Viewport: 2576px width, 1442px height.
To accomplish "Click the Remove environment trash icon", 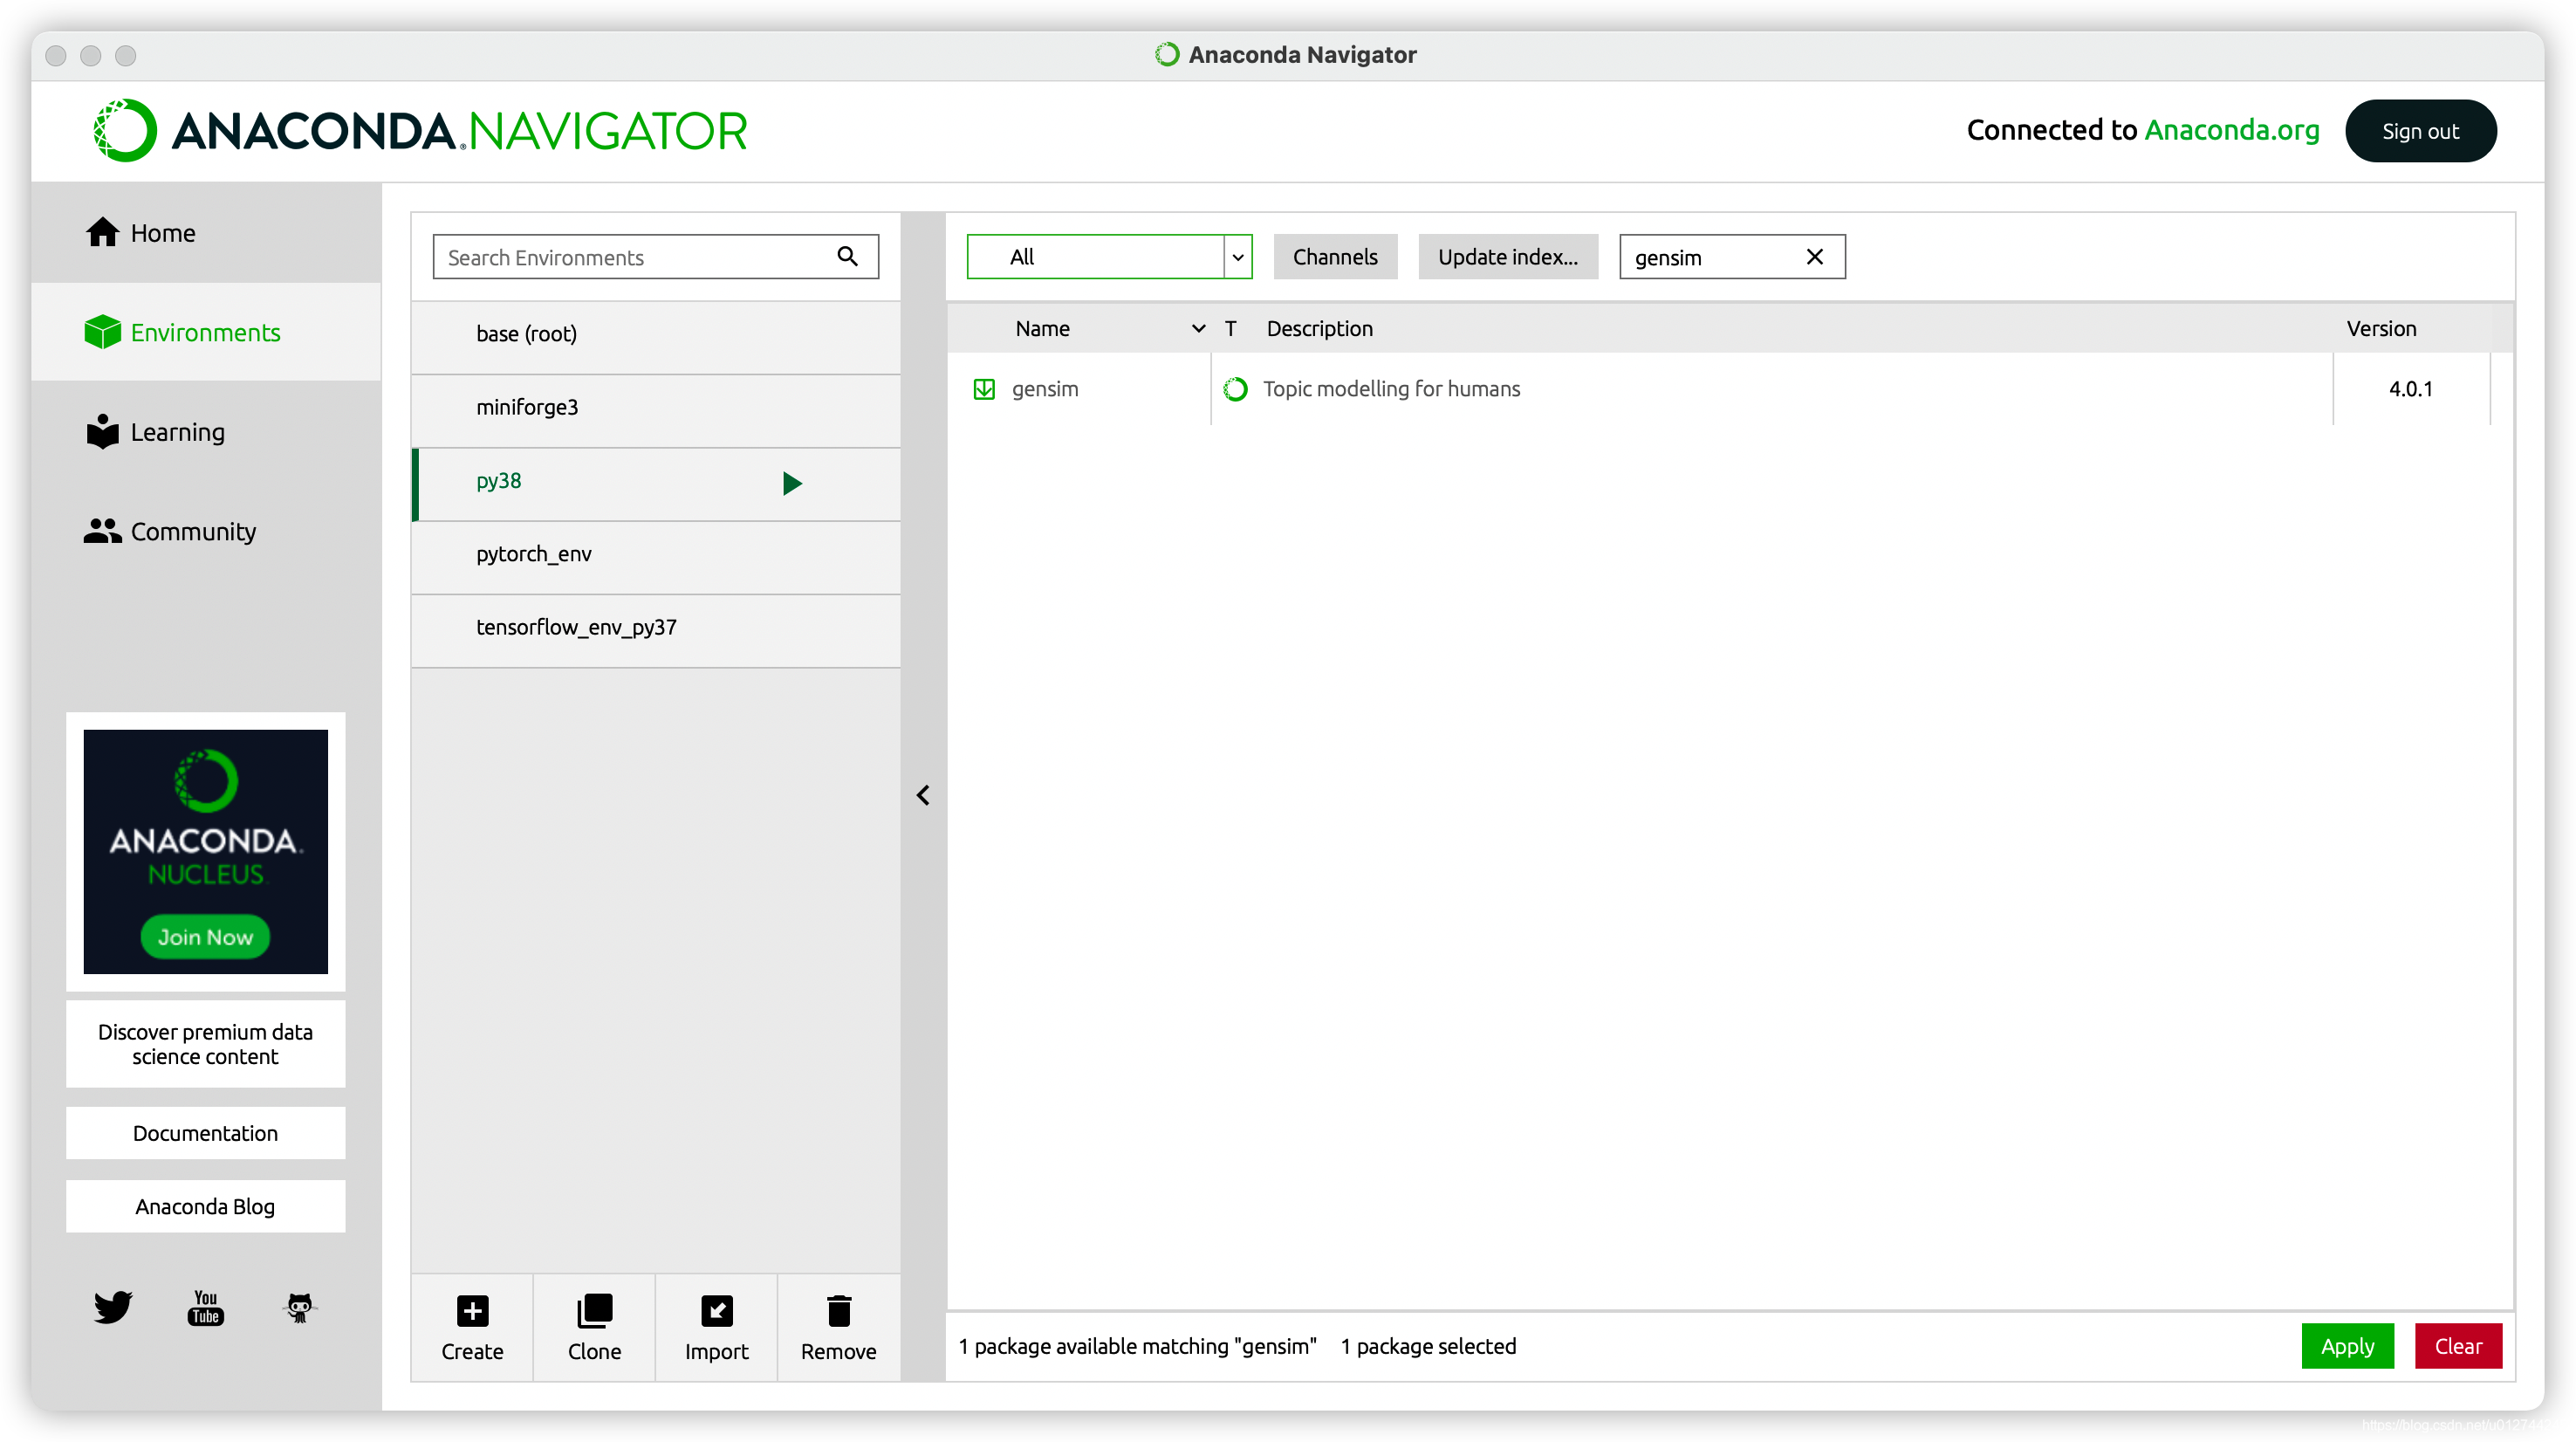I will [838, 1310].
